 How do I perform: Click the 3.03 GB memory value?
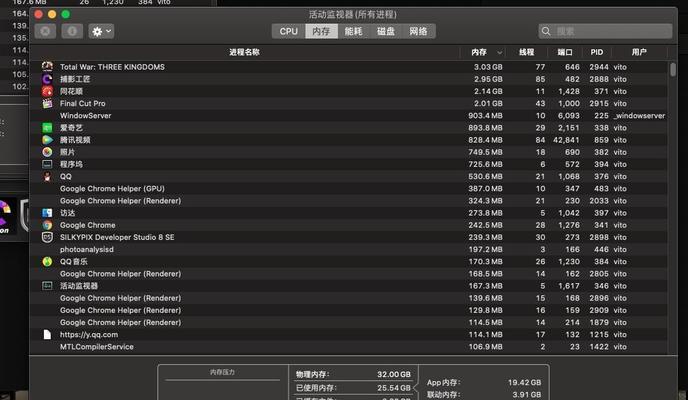click(488, 67)
